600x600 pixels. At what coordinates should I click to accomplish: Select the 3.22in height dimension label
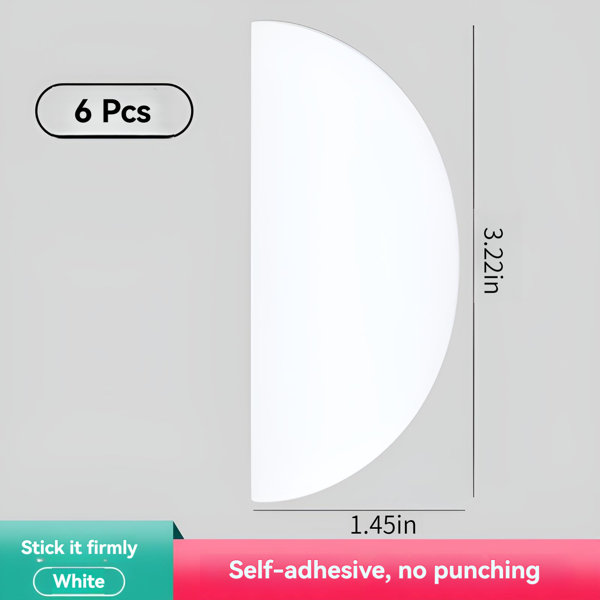click(x=491, y=261)
